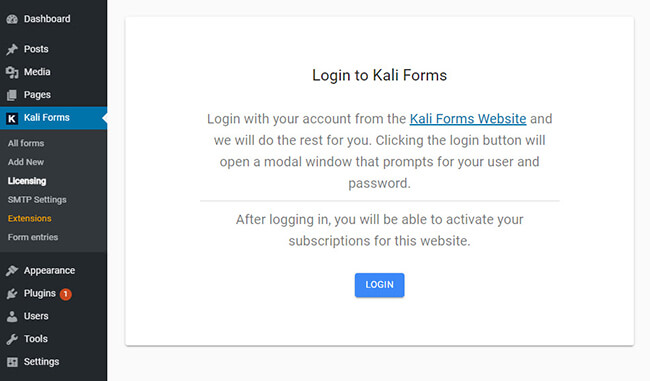Click the Pages document icon

pyautogui.click(x=12, y=95)
